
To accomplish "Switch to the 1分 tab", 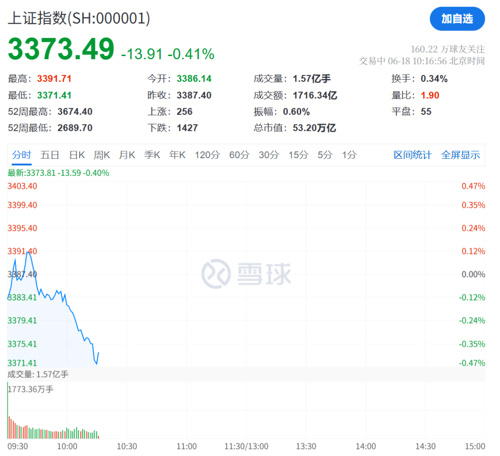I will [x=349, y=155].
